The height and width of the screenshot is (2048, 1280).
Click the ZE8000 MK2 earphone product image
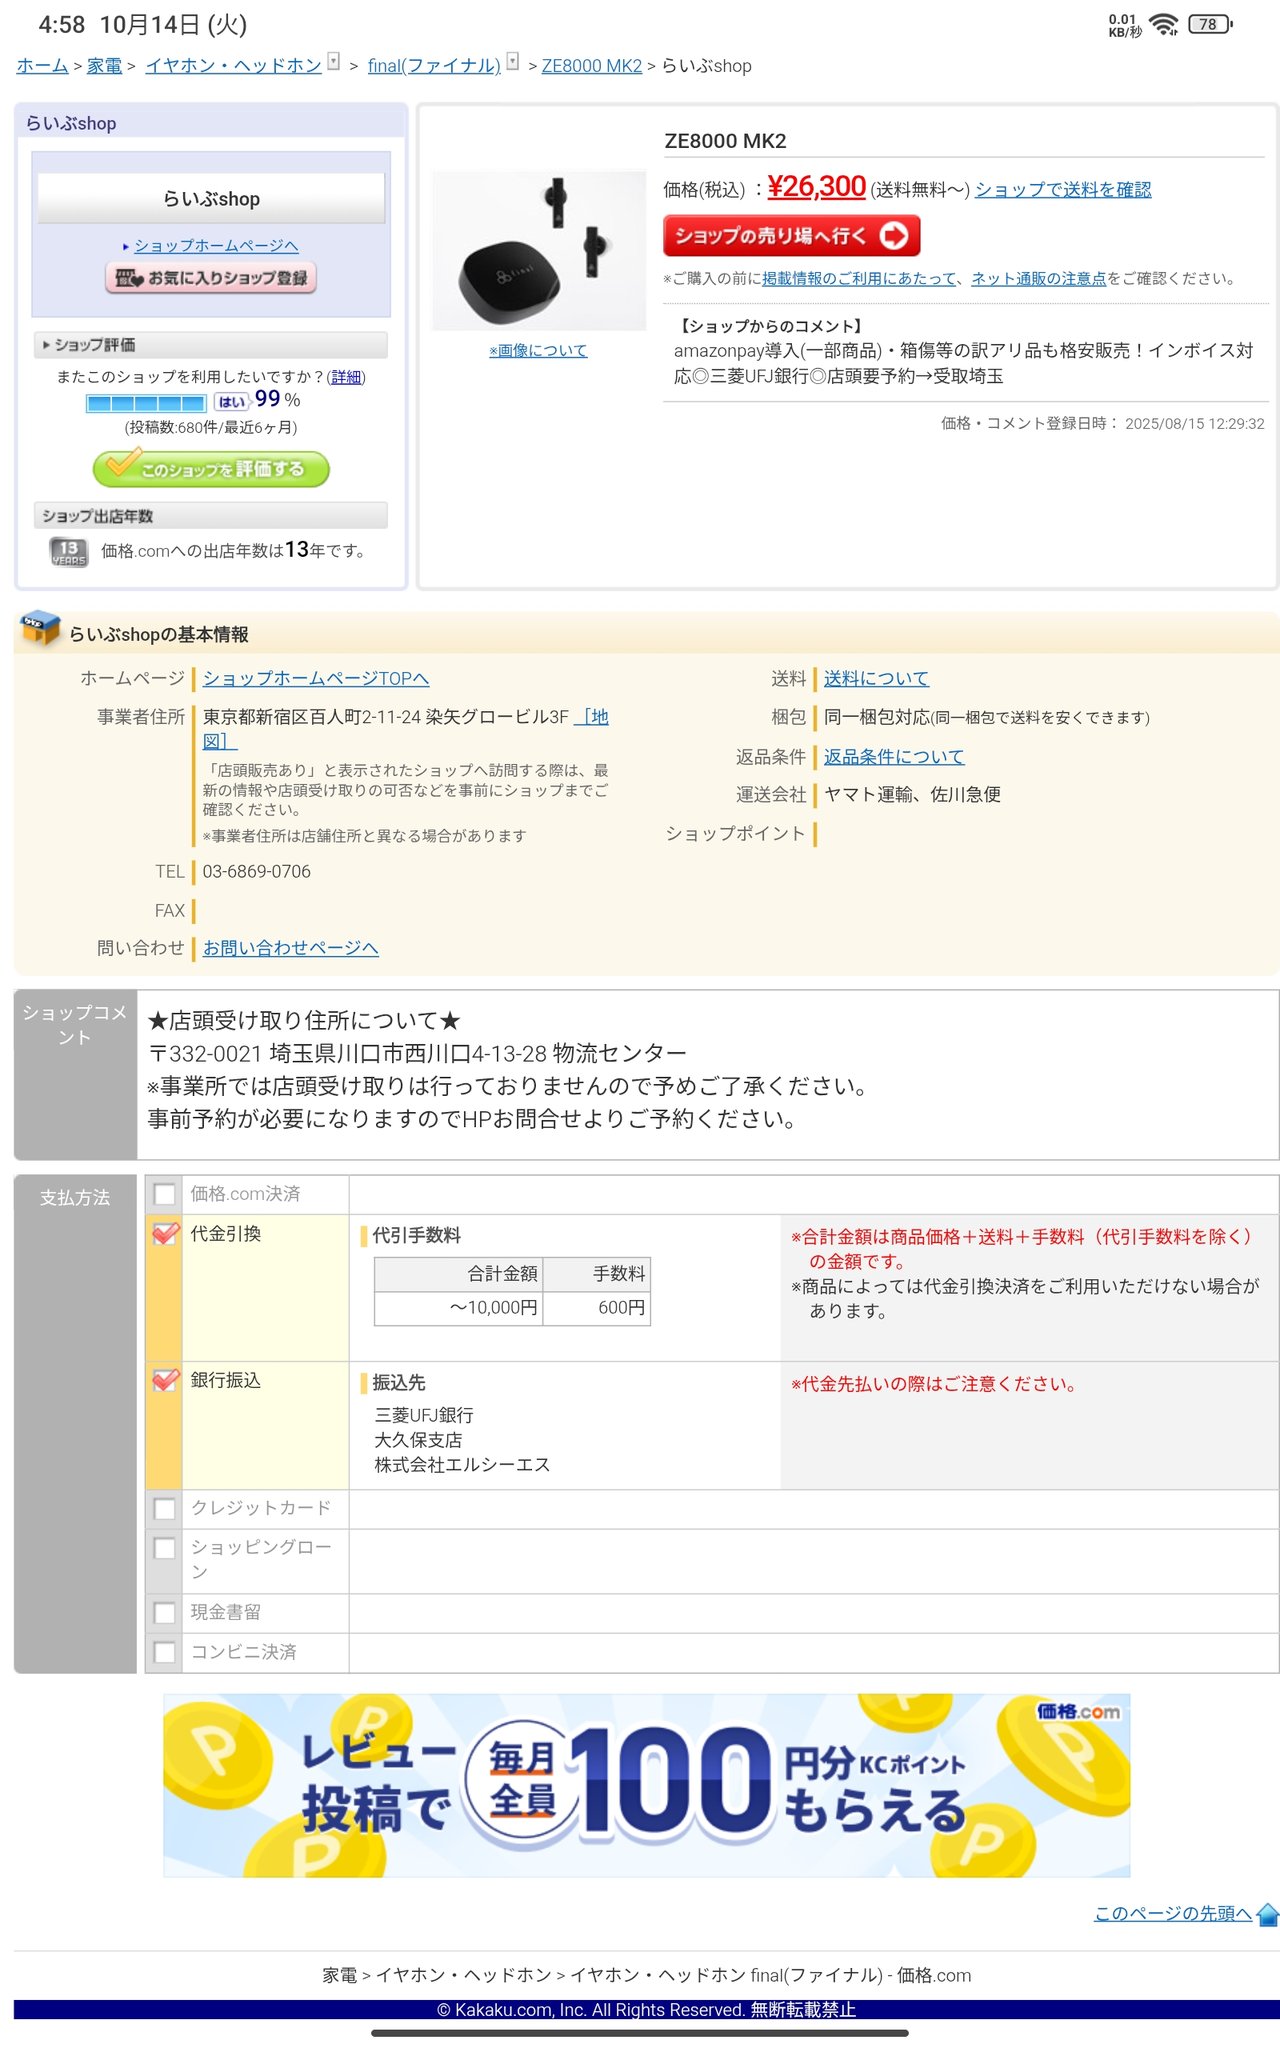tap(539, 250)
